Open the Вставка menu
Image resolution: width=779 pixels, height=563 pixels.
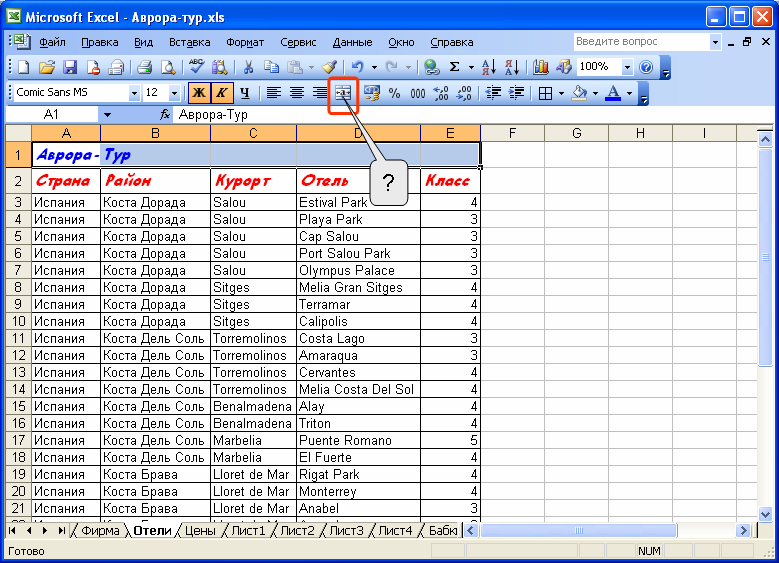(190, 42)
